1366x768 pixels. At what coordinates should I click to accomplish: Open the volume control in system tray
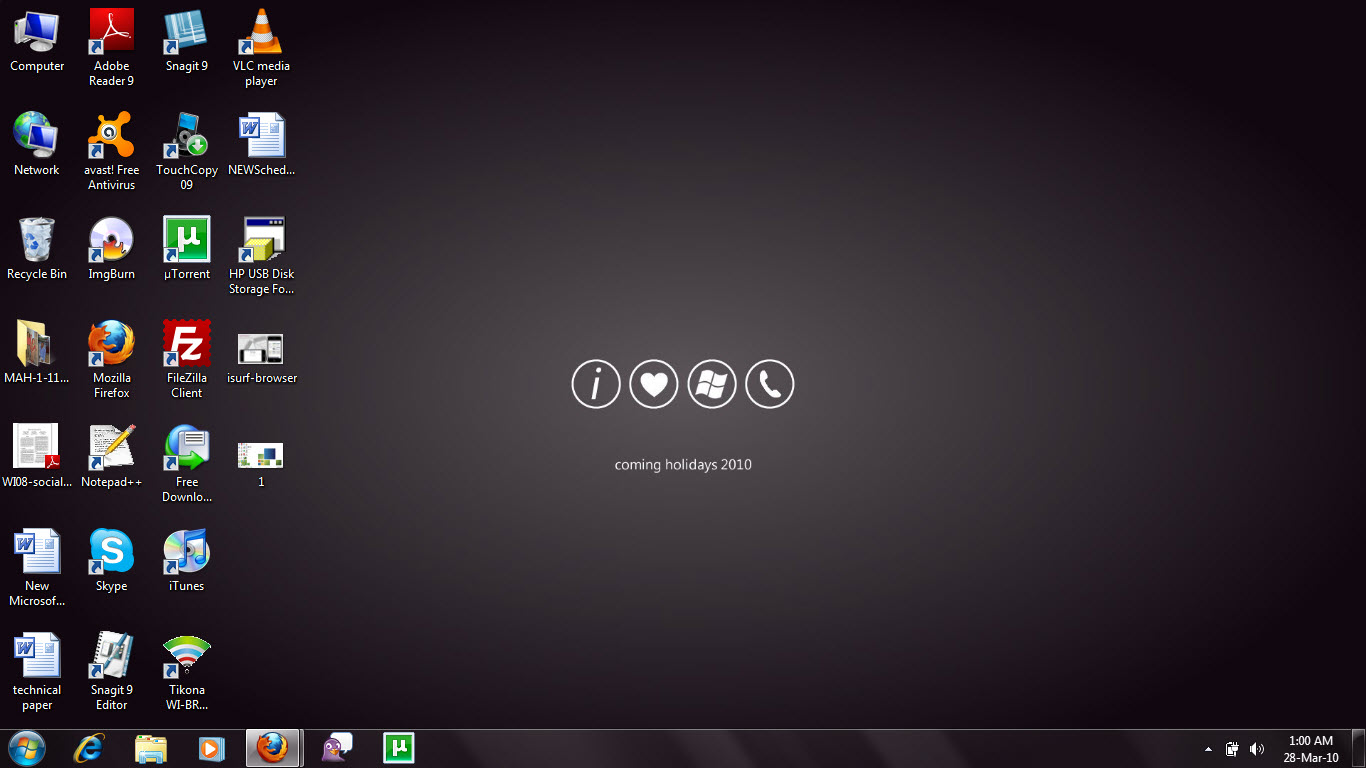pos(1257,749)
